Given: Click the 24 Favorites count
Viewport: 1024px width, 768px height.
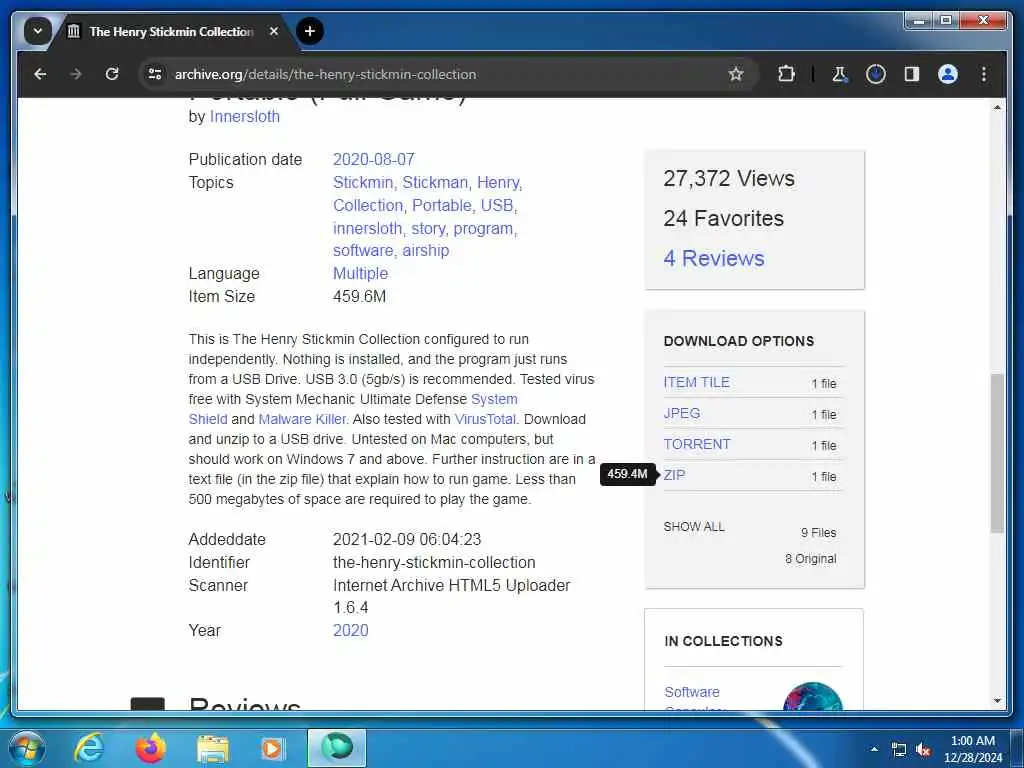Looking at the screenshot, I should coord(724,218).
